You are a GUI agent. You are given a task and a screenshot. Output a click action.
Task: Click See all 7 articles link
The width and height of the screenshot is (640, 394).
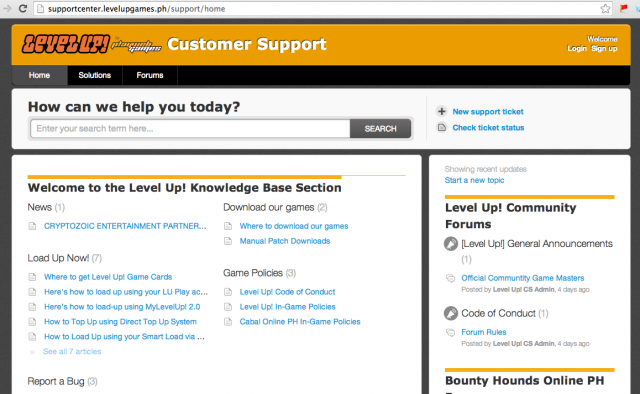72,352
